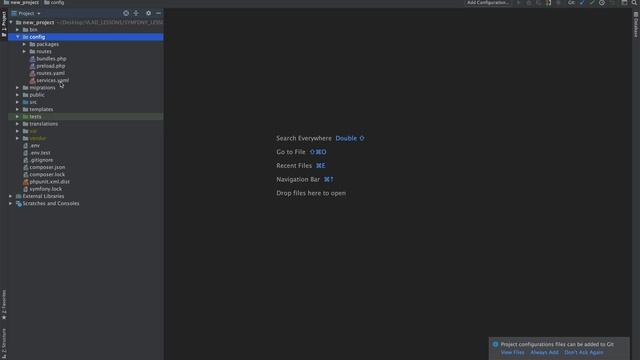Expand the public folder arrow
The height and width of the screenshot is (360, 640).
pos(18,95)
